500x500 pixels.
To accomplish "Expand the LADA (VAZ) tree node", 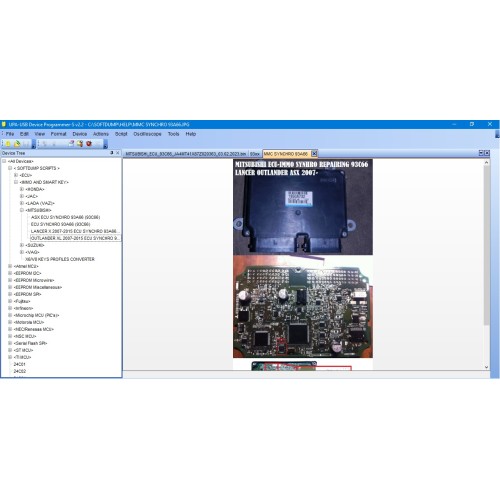I will pyautogui.click(x=22, y=203).
